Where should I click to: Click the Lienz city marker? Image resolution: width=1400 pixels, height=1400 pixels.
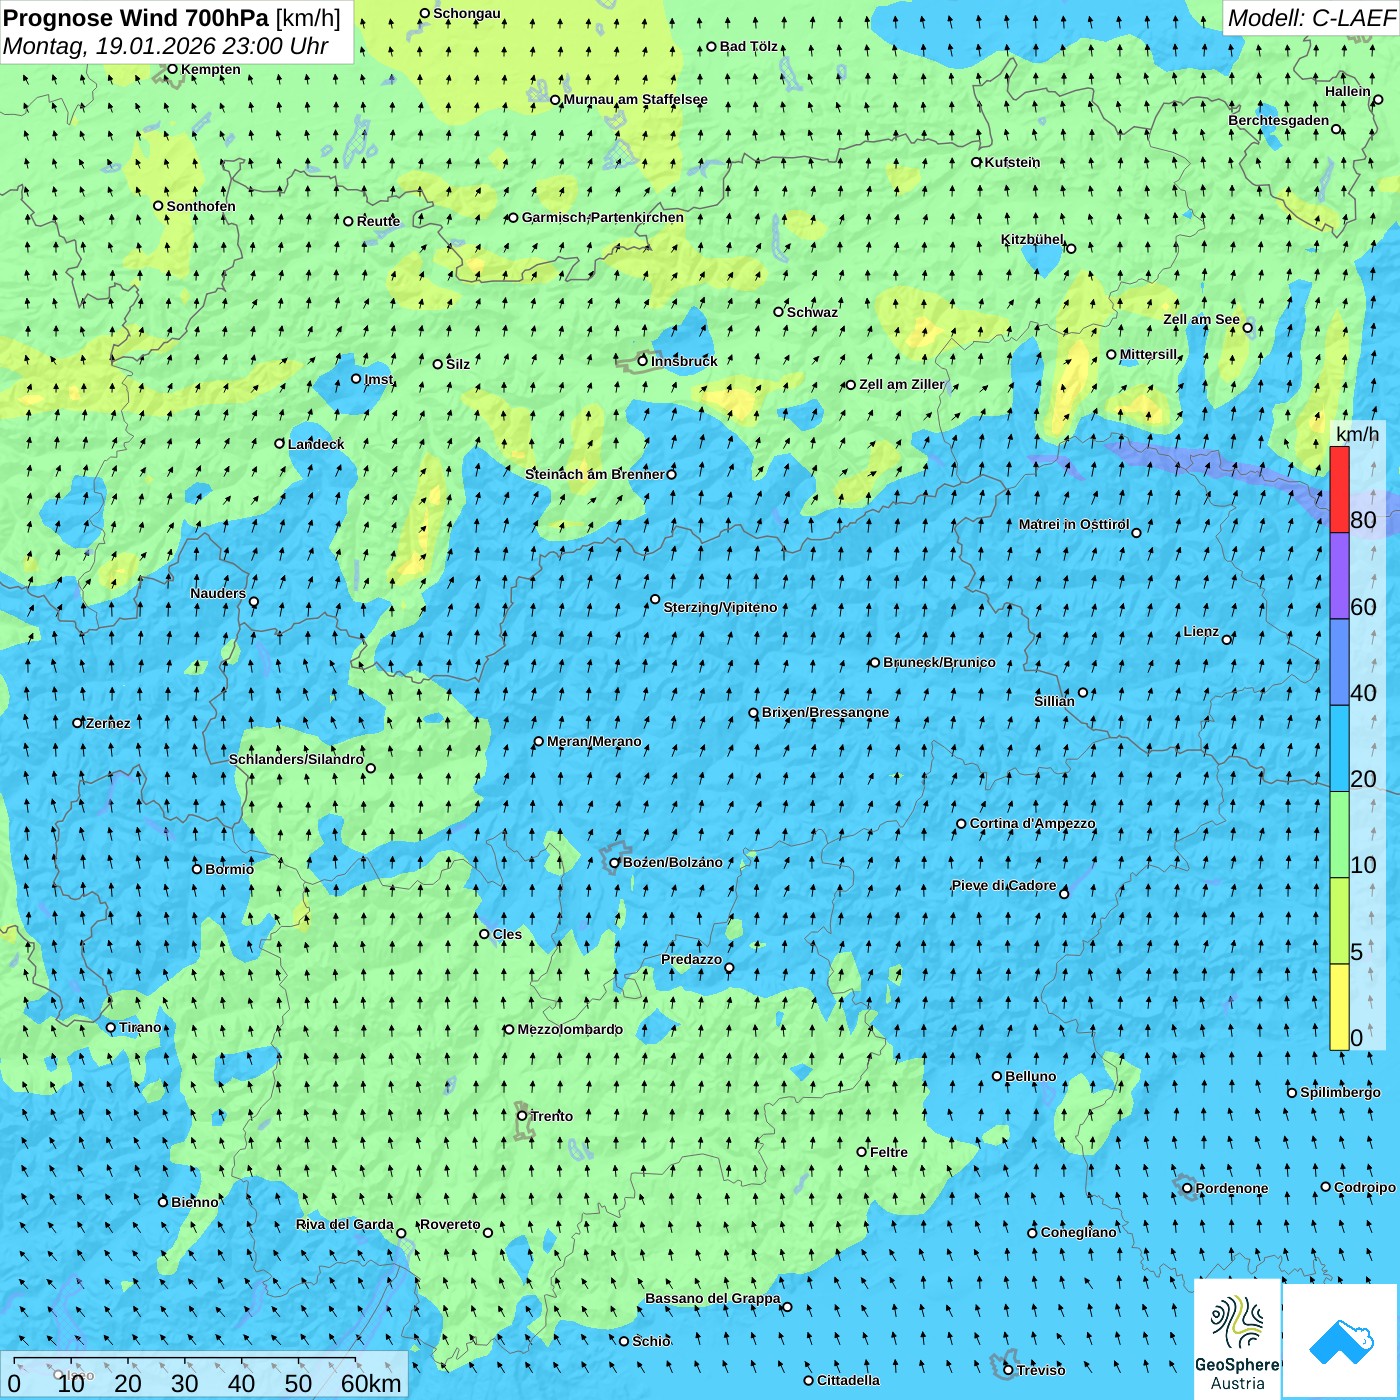pos(1227,640)
